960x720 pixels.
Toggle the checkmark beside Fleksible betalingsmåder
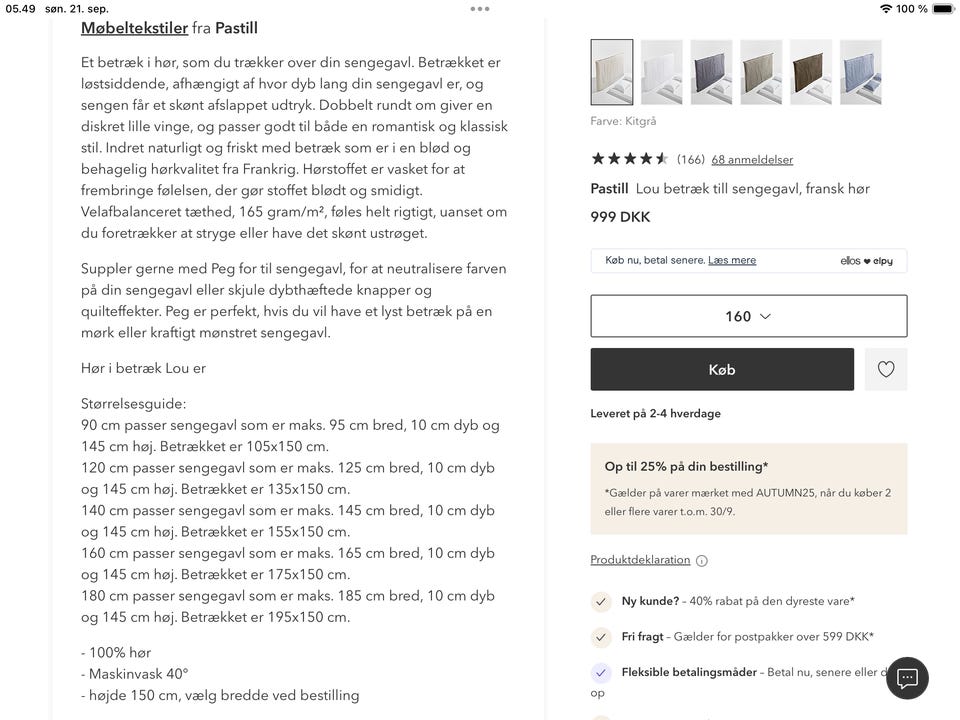[x=601, y=671]
